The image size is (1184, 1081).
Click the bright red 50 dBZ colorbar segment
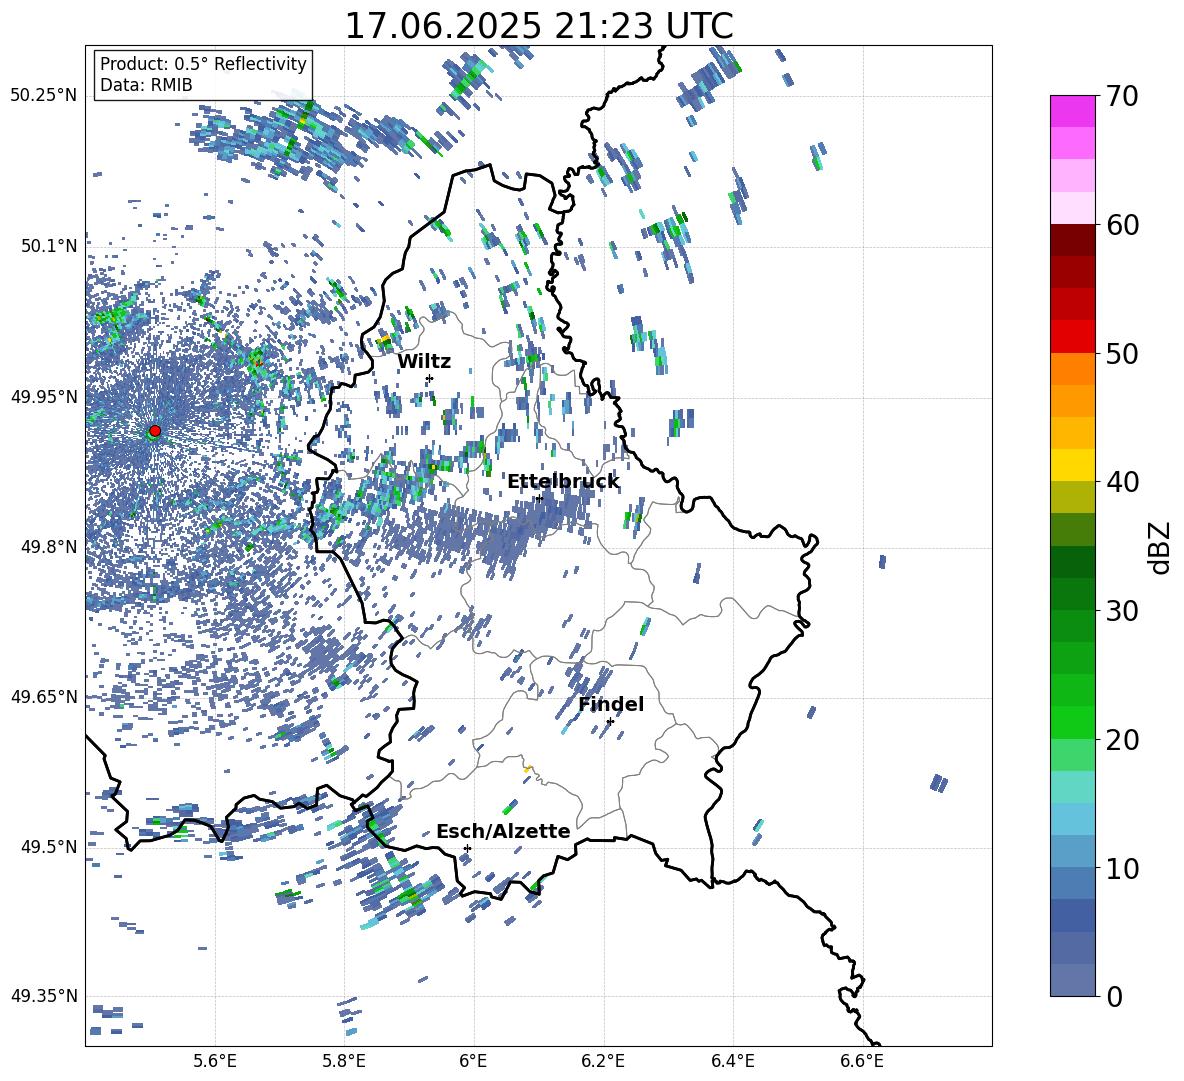pyautogui.click(x=1073, y=337)
